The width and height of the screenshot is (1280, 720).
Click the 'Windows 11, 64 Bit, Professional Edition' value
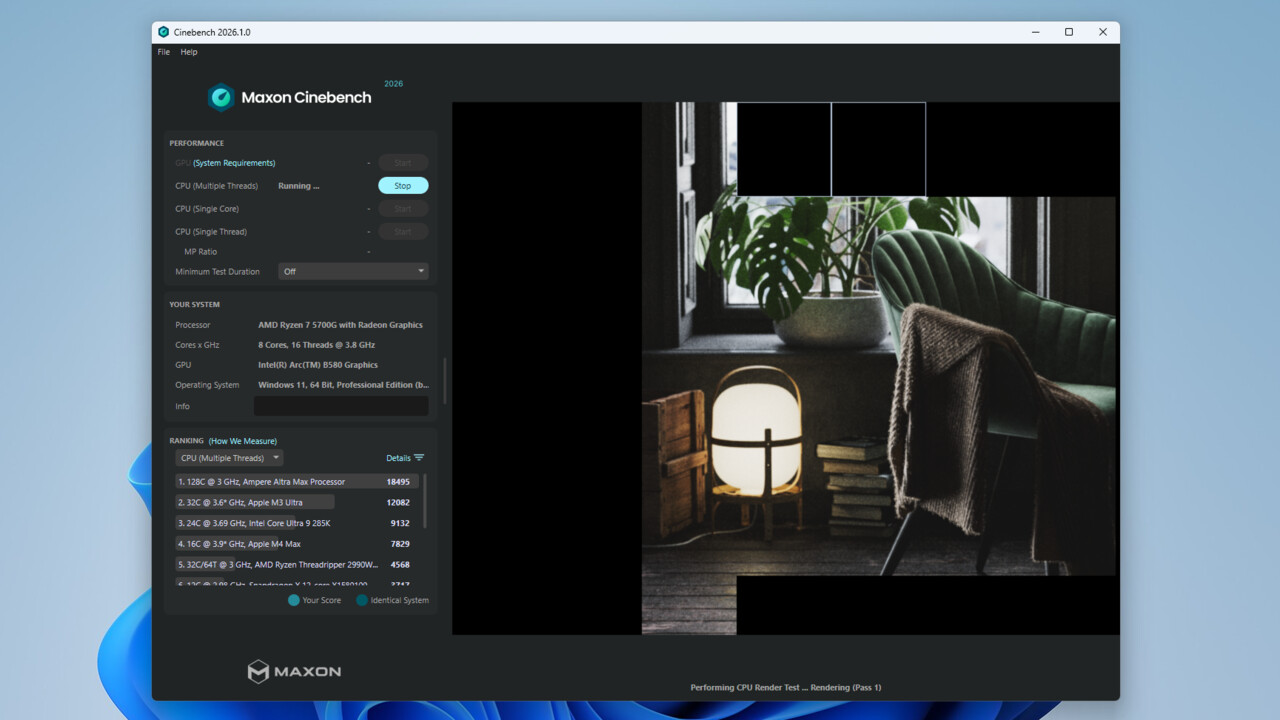click(x=343, y=385)
